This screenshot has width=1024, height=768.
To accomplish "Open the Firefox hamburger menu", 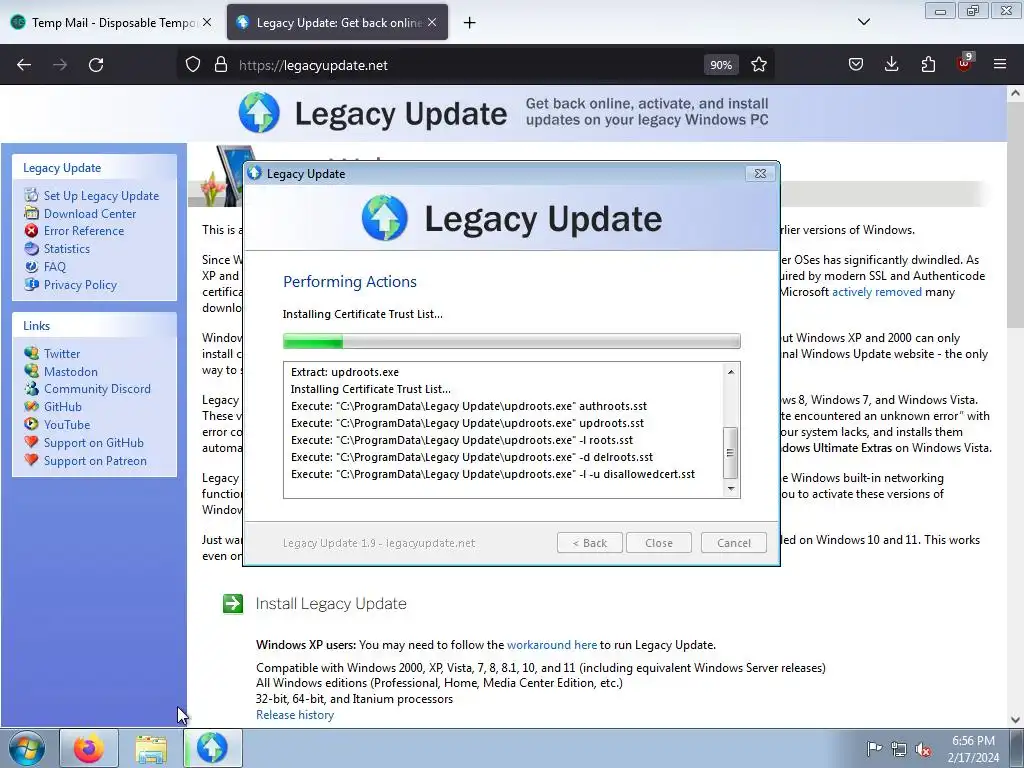I will 1000,65.
